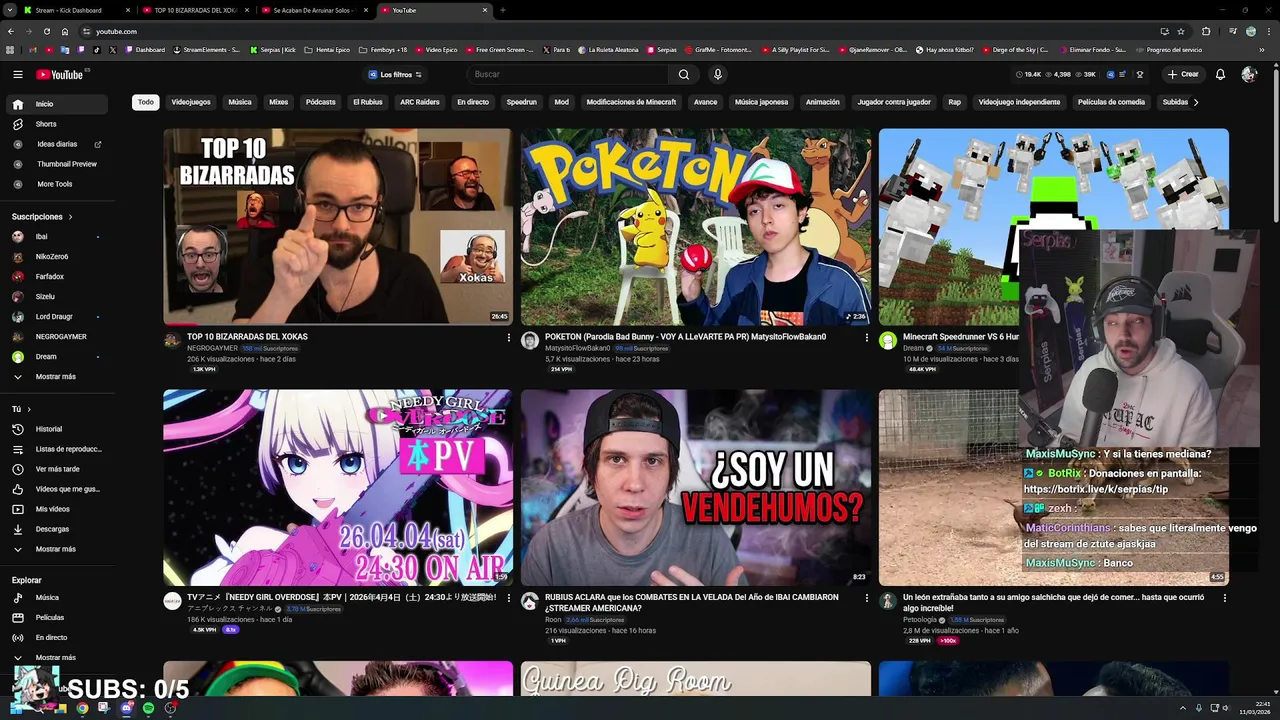Image resolution: width=1280 pixels, height=720 pixels.
Task: Open the ¿SOY UN VENDEHUMOS? thumbnail
Action: pos(696,487)
